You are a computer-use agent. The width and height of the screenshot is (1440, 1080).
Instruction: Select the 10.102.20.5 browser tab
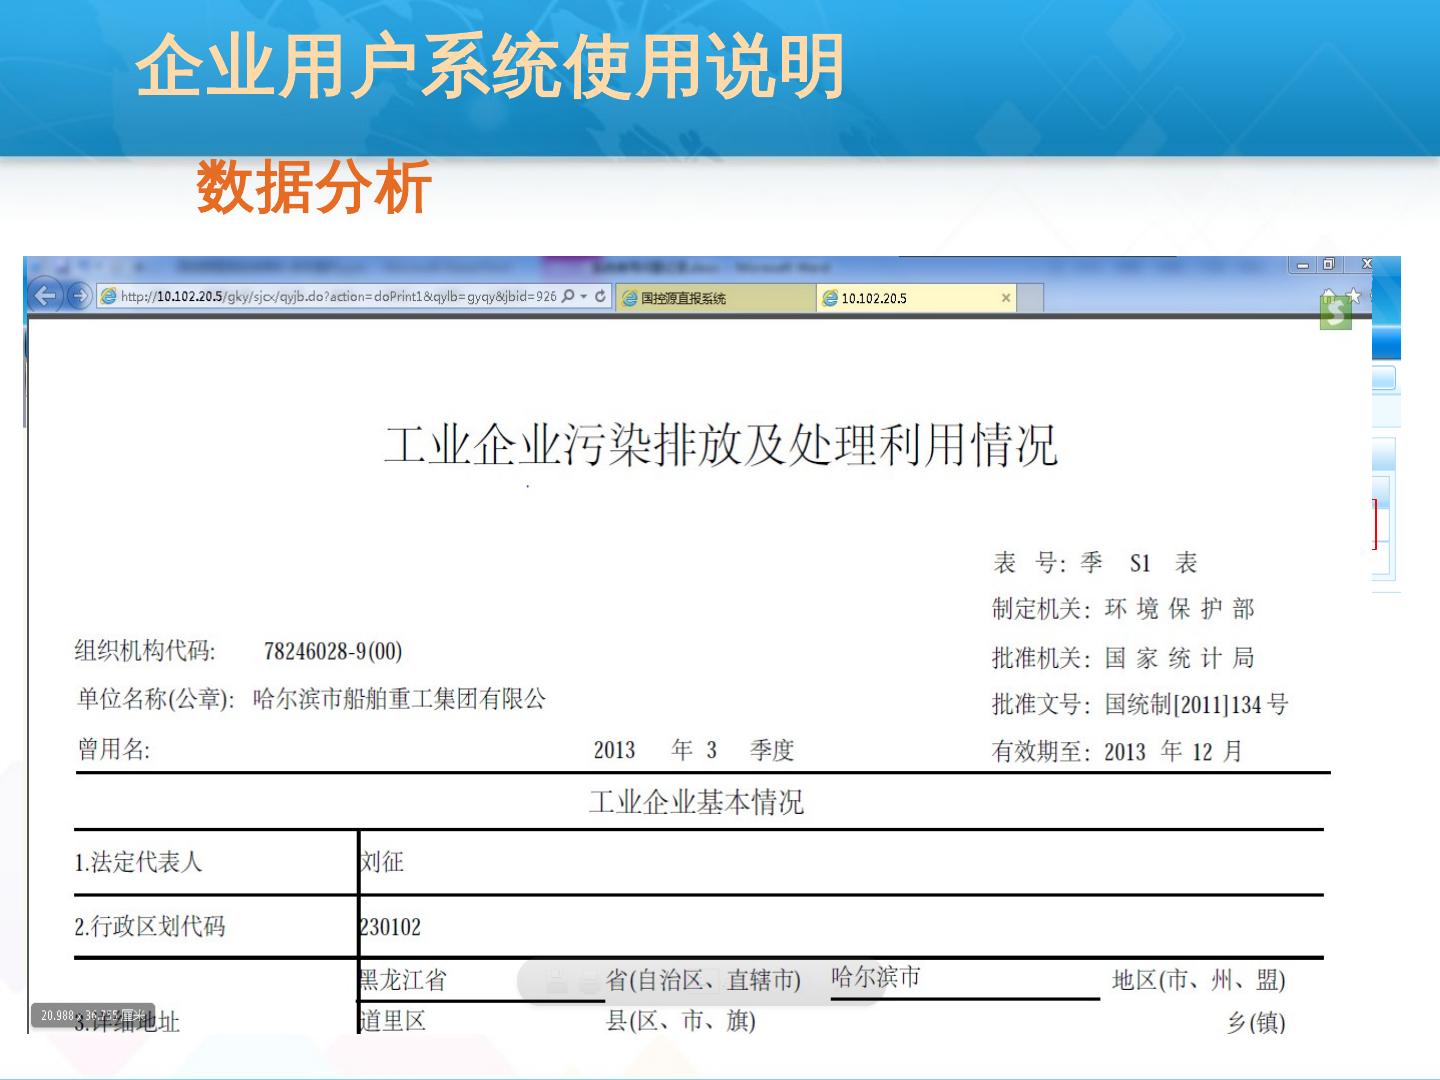[x=905, y=298]
